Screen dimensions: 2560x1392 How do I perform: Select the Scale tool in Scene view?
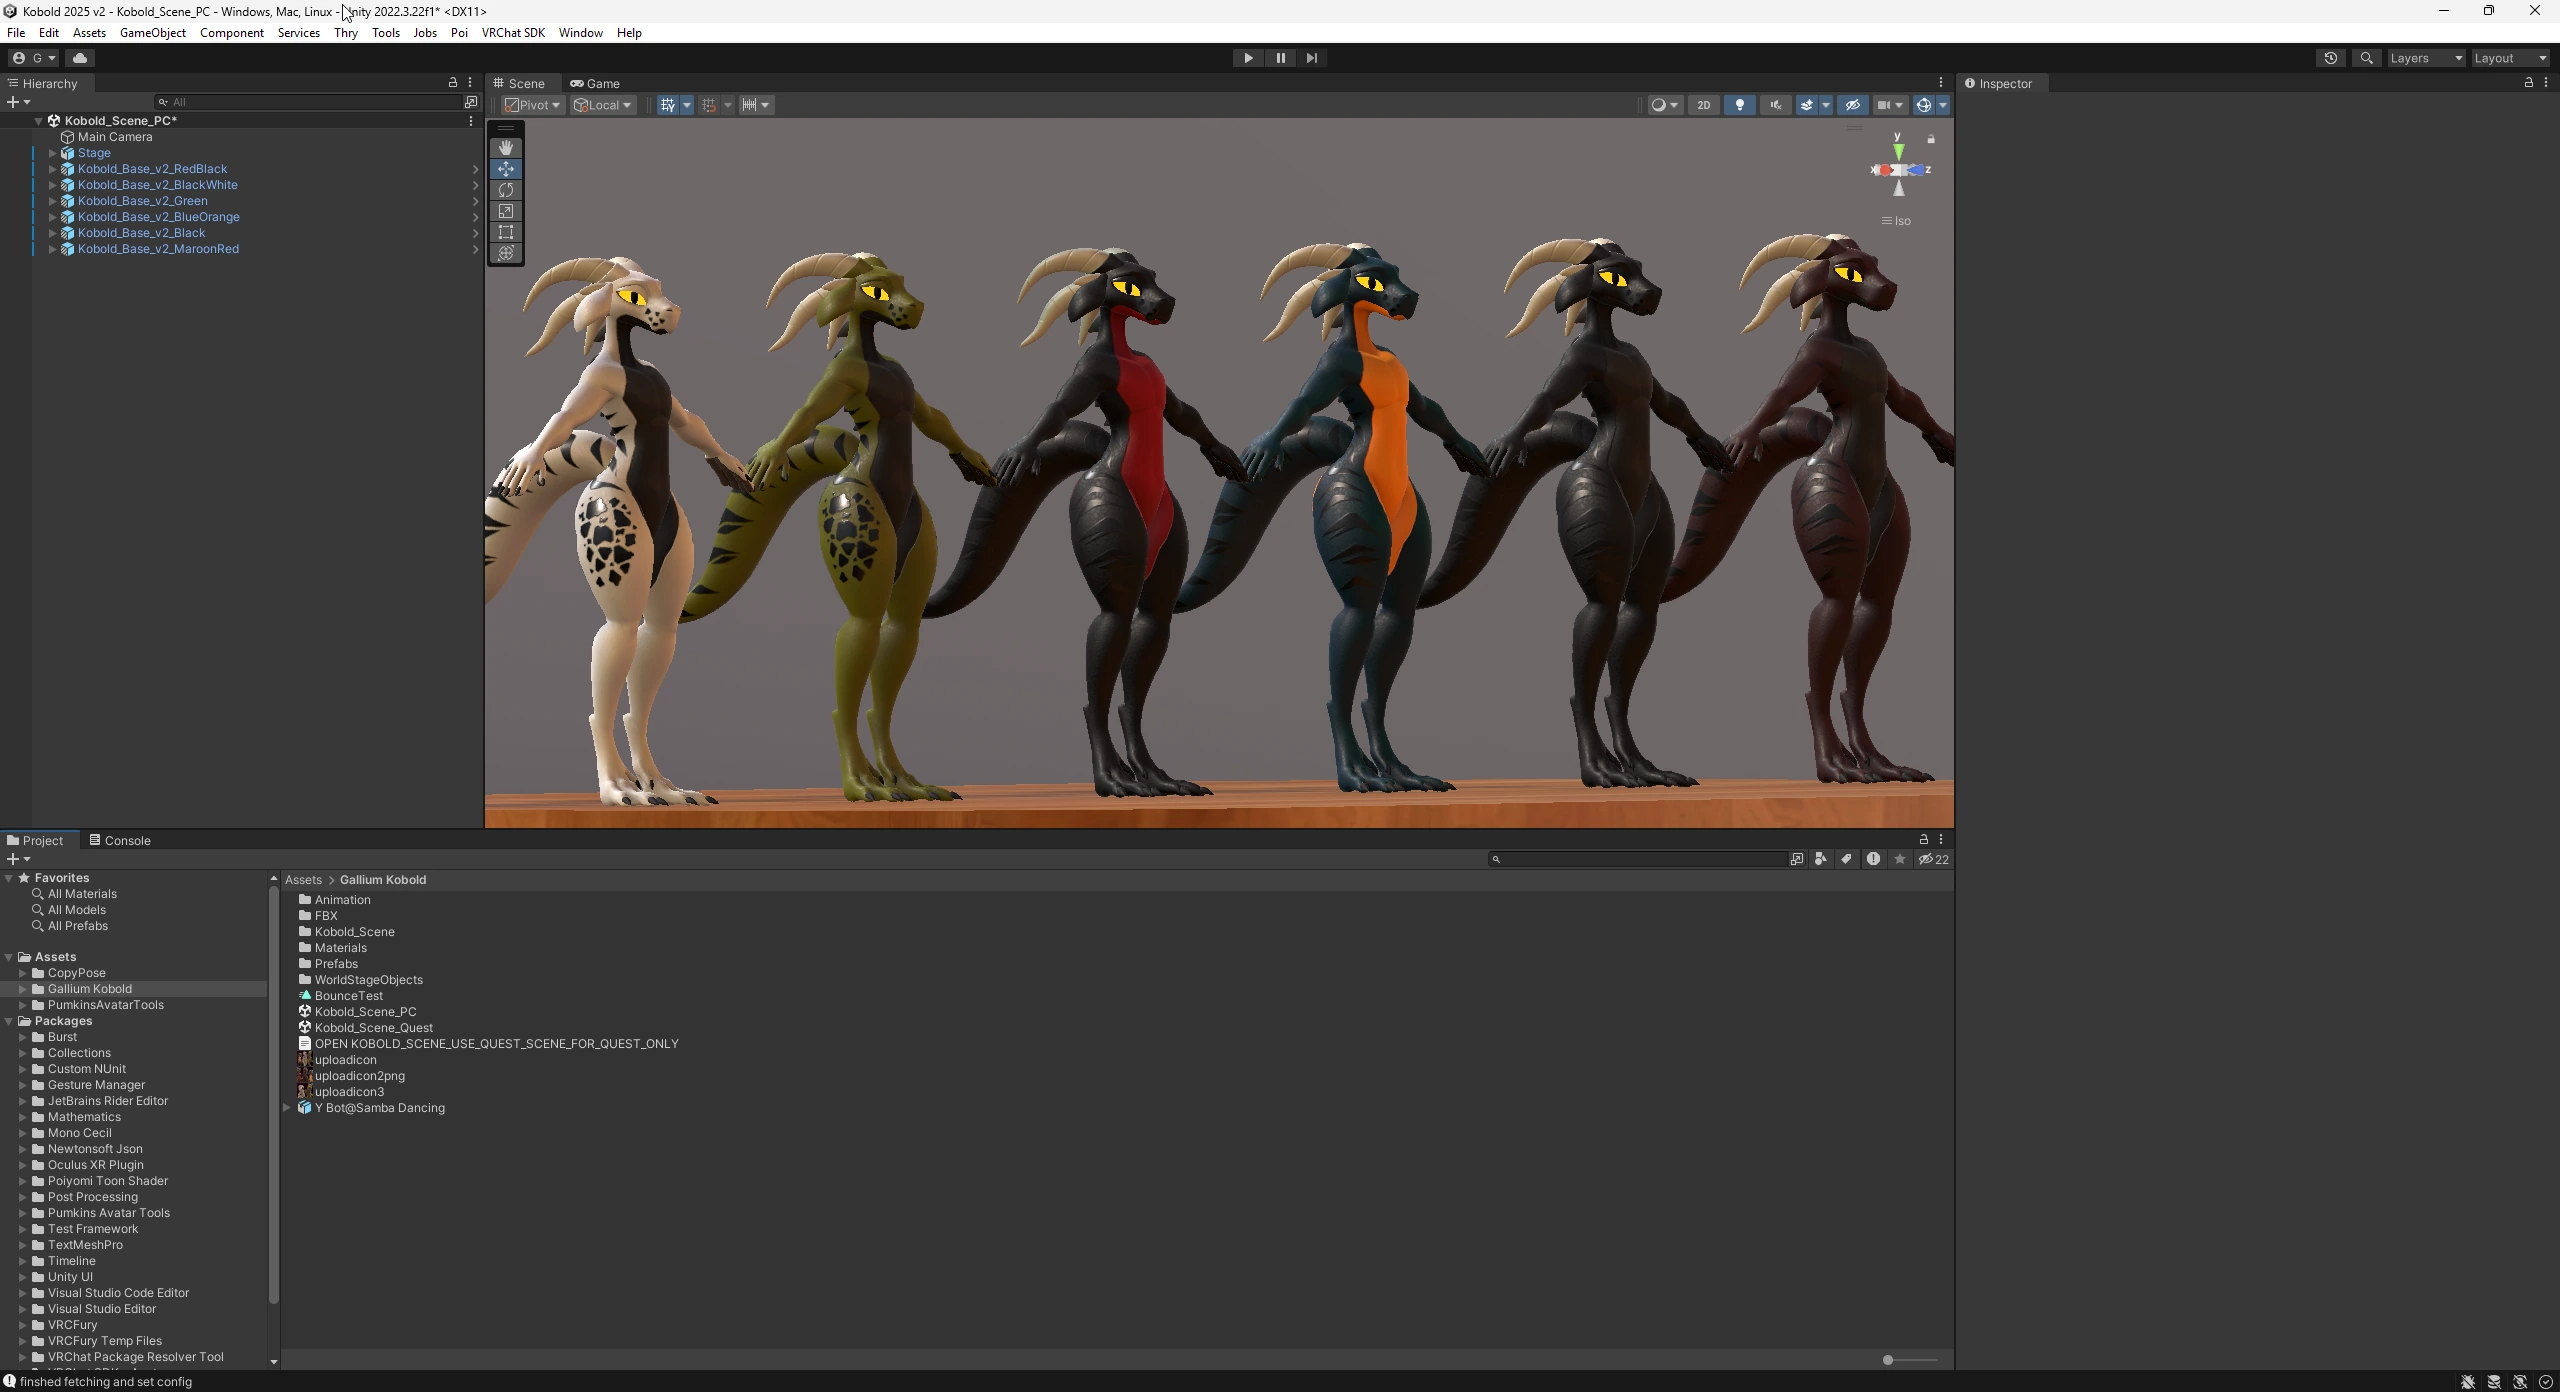coord(506,211)
